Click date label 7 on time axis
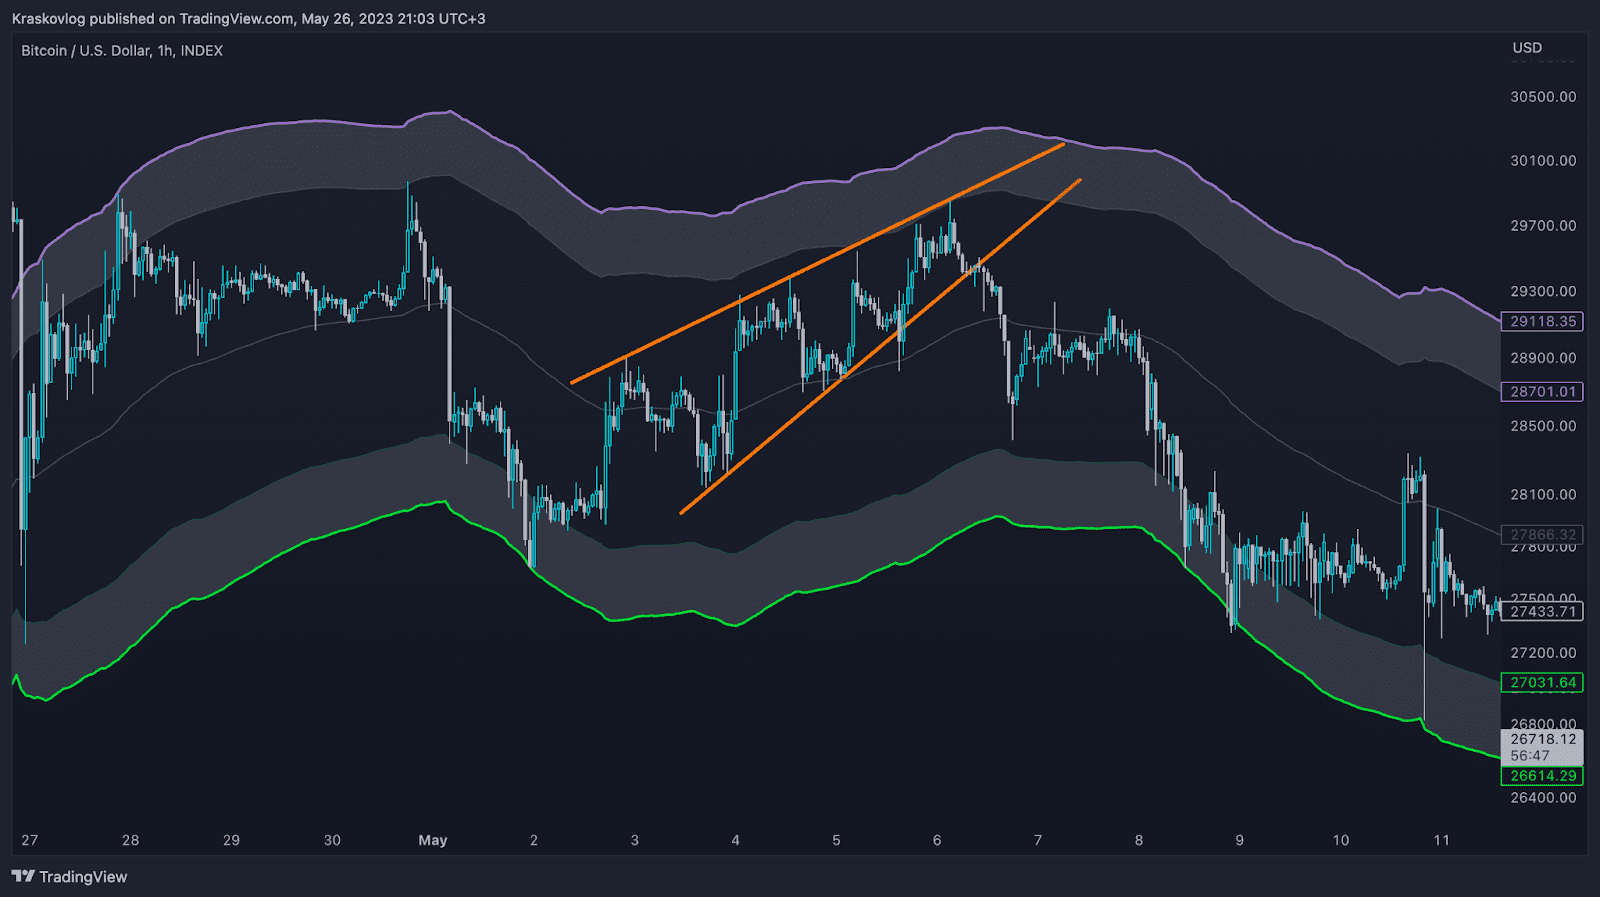Viewport: 1600px width, 897px height. point(1038,840)
